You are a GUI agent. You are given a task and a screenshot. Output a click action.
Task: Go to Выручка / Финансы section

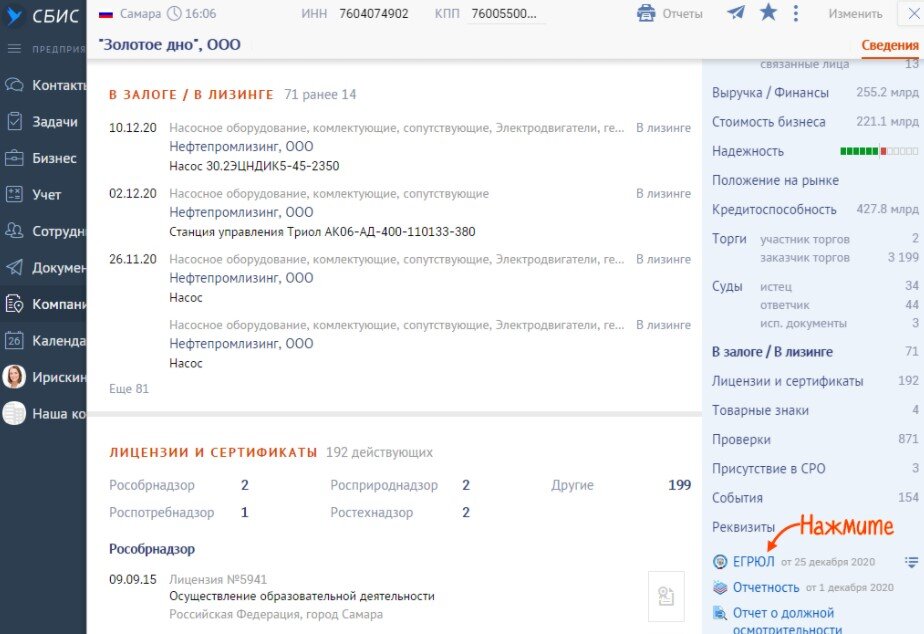[770, 93]
